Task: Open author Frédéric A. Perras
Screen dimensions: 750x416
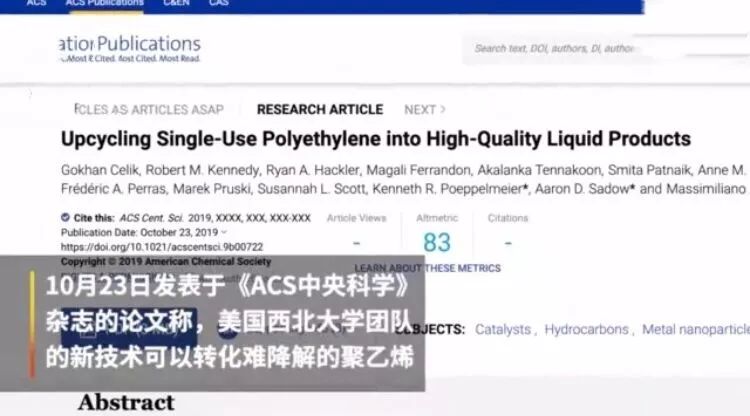Action: coord(113,189)
